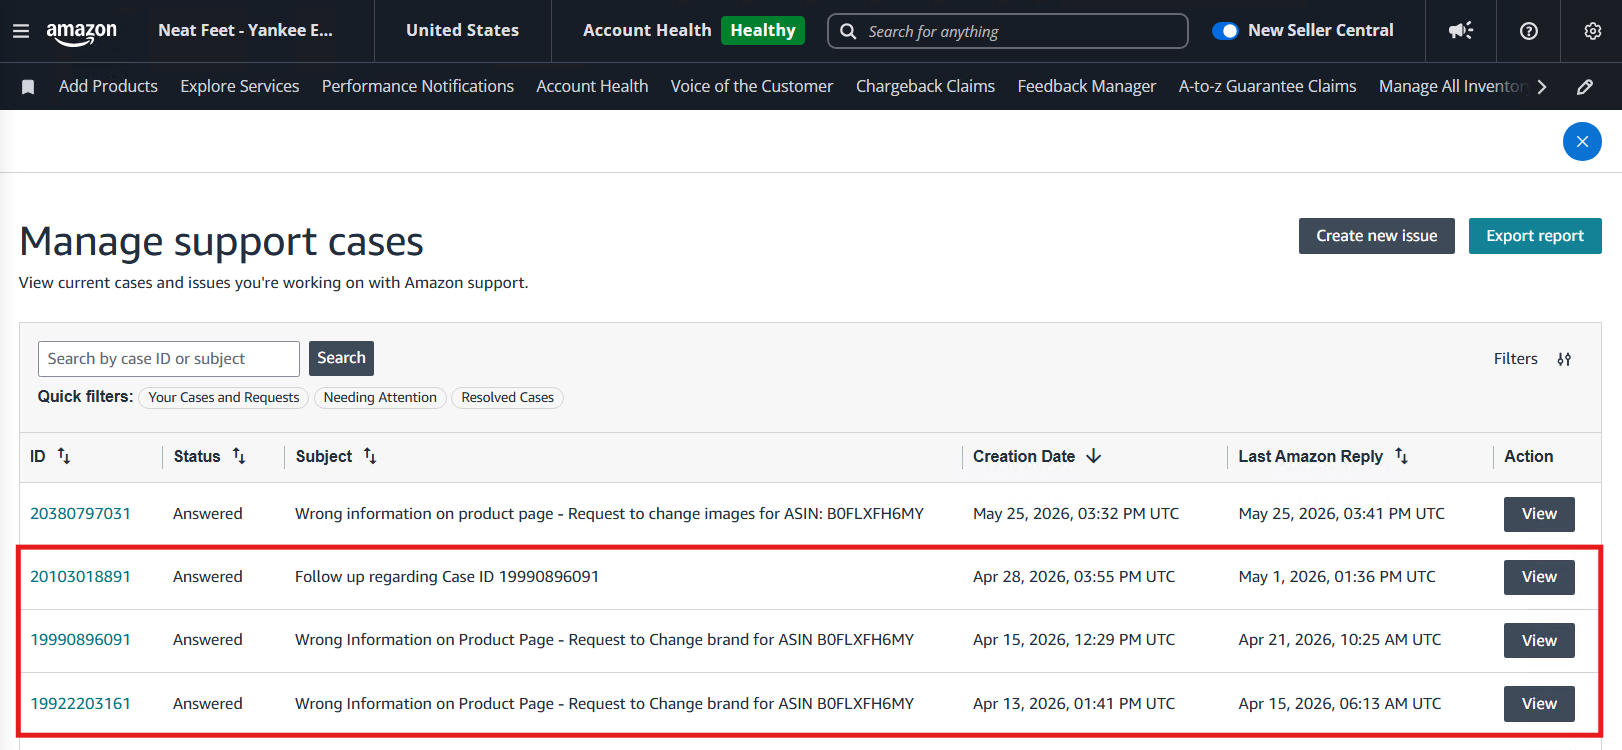
Task: Open Feedback Manager in navigation bar
Action: [1087, 86]
